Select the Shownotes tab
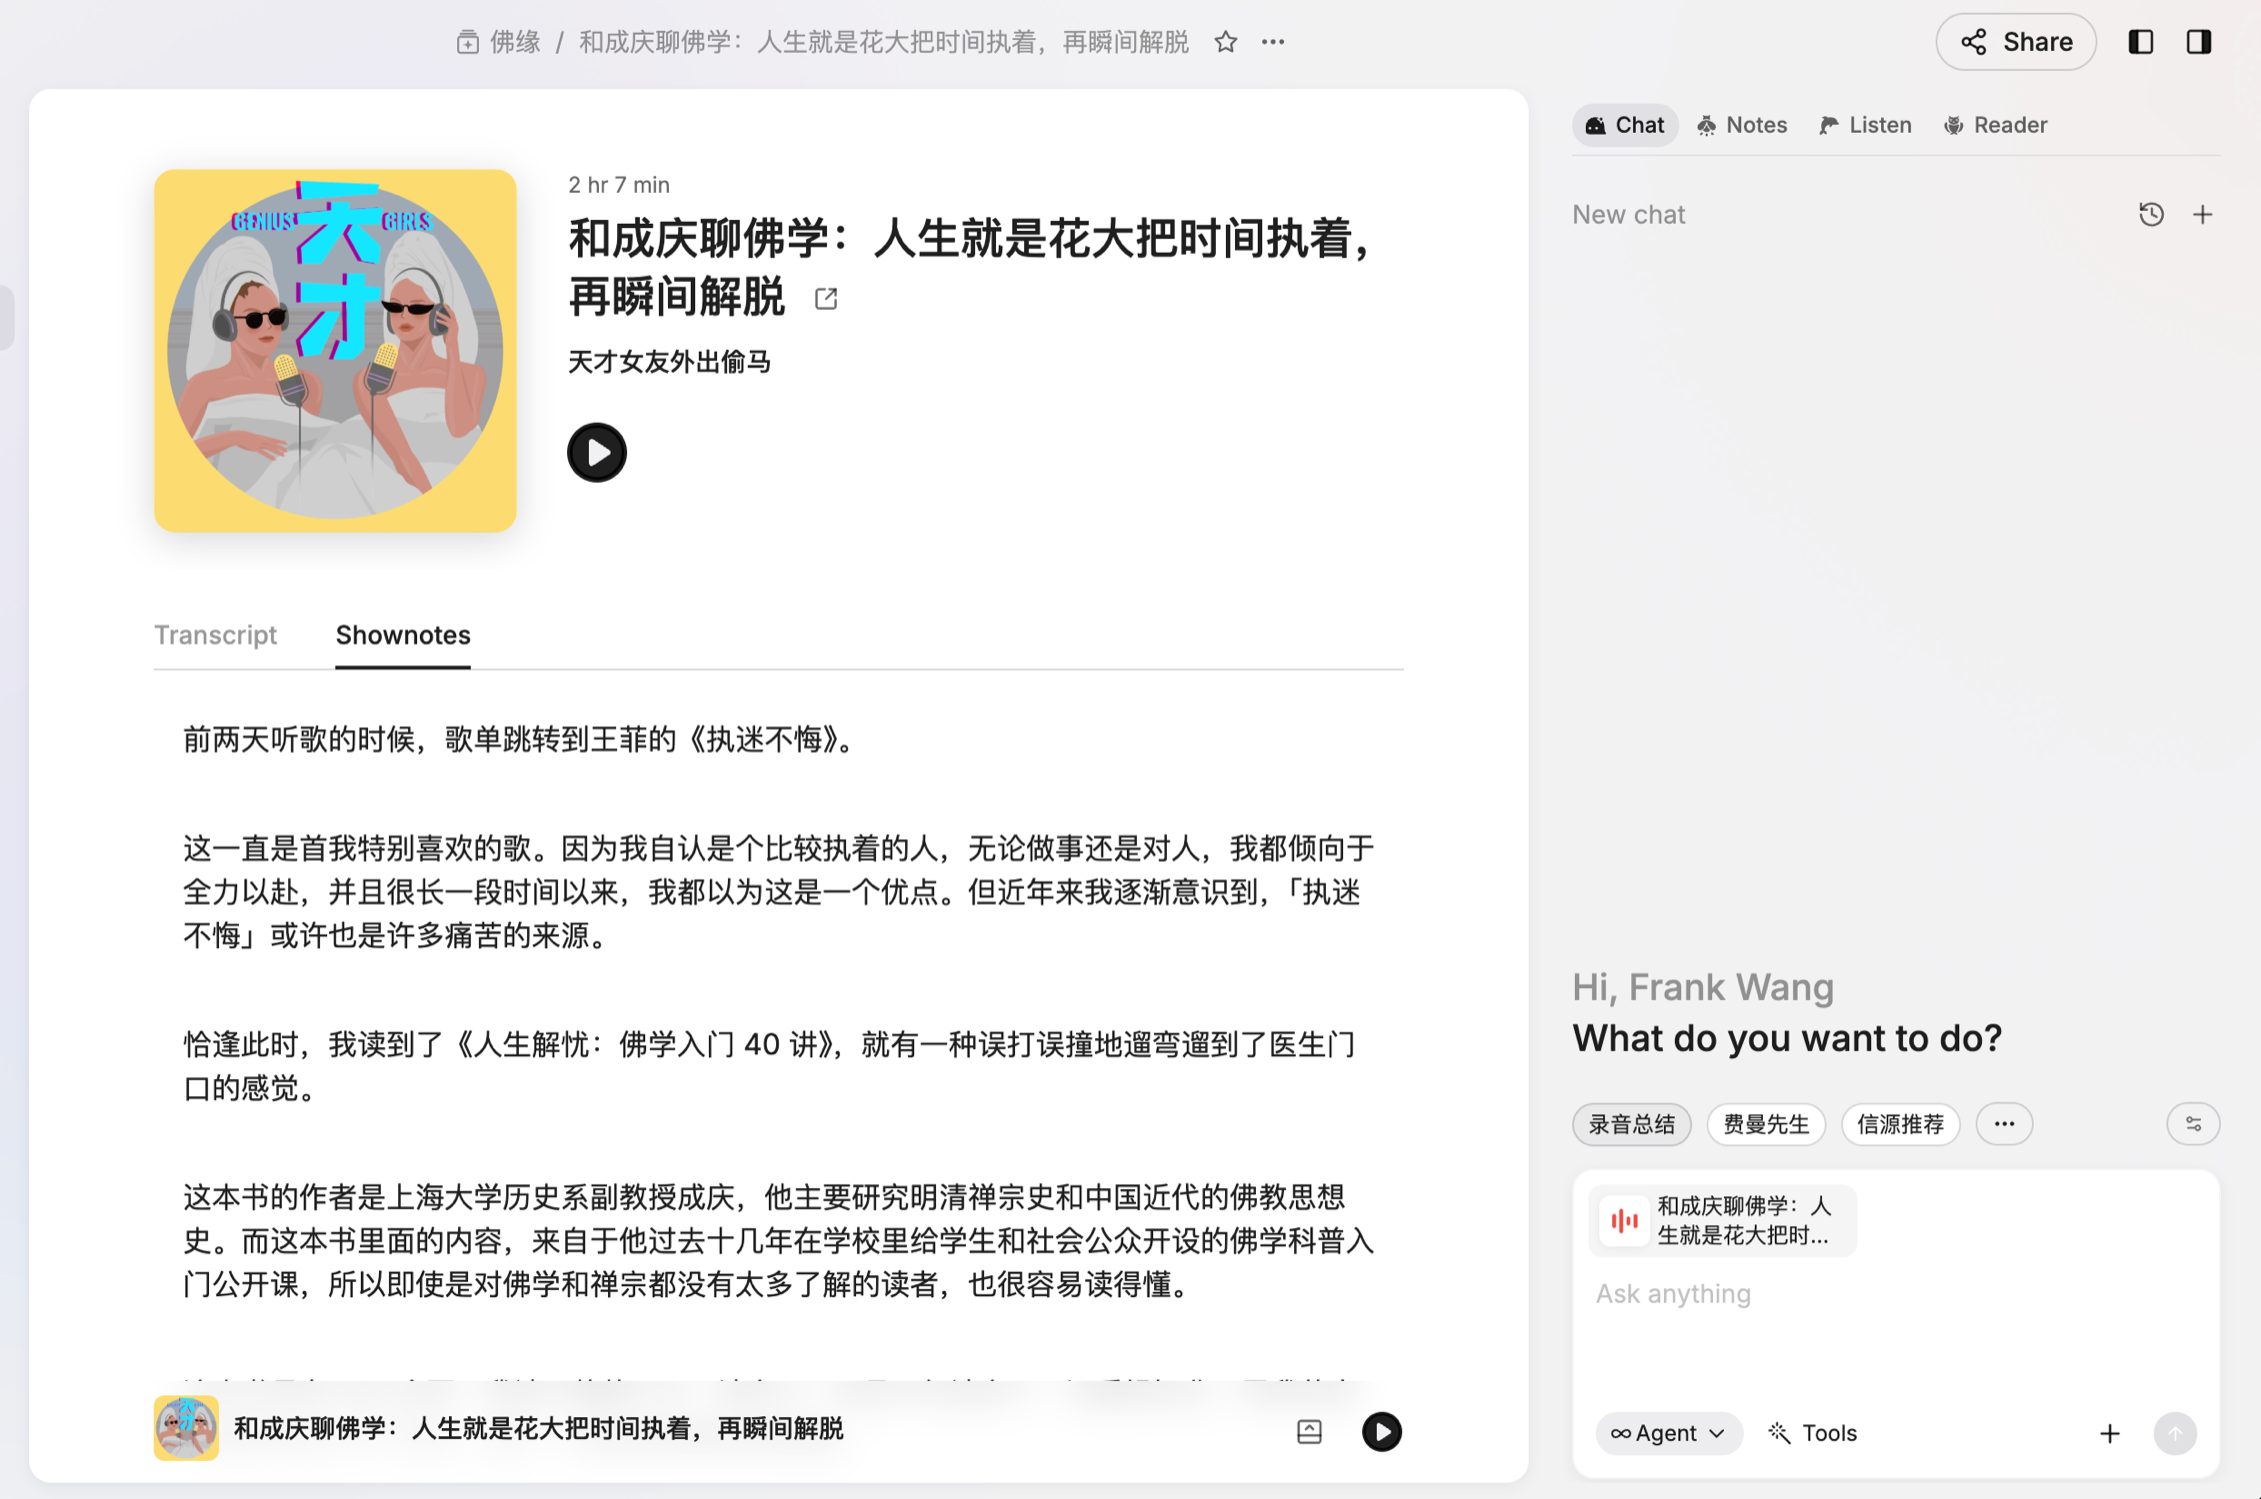 (403, 635)
